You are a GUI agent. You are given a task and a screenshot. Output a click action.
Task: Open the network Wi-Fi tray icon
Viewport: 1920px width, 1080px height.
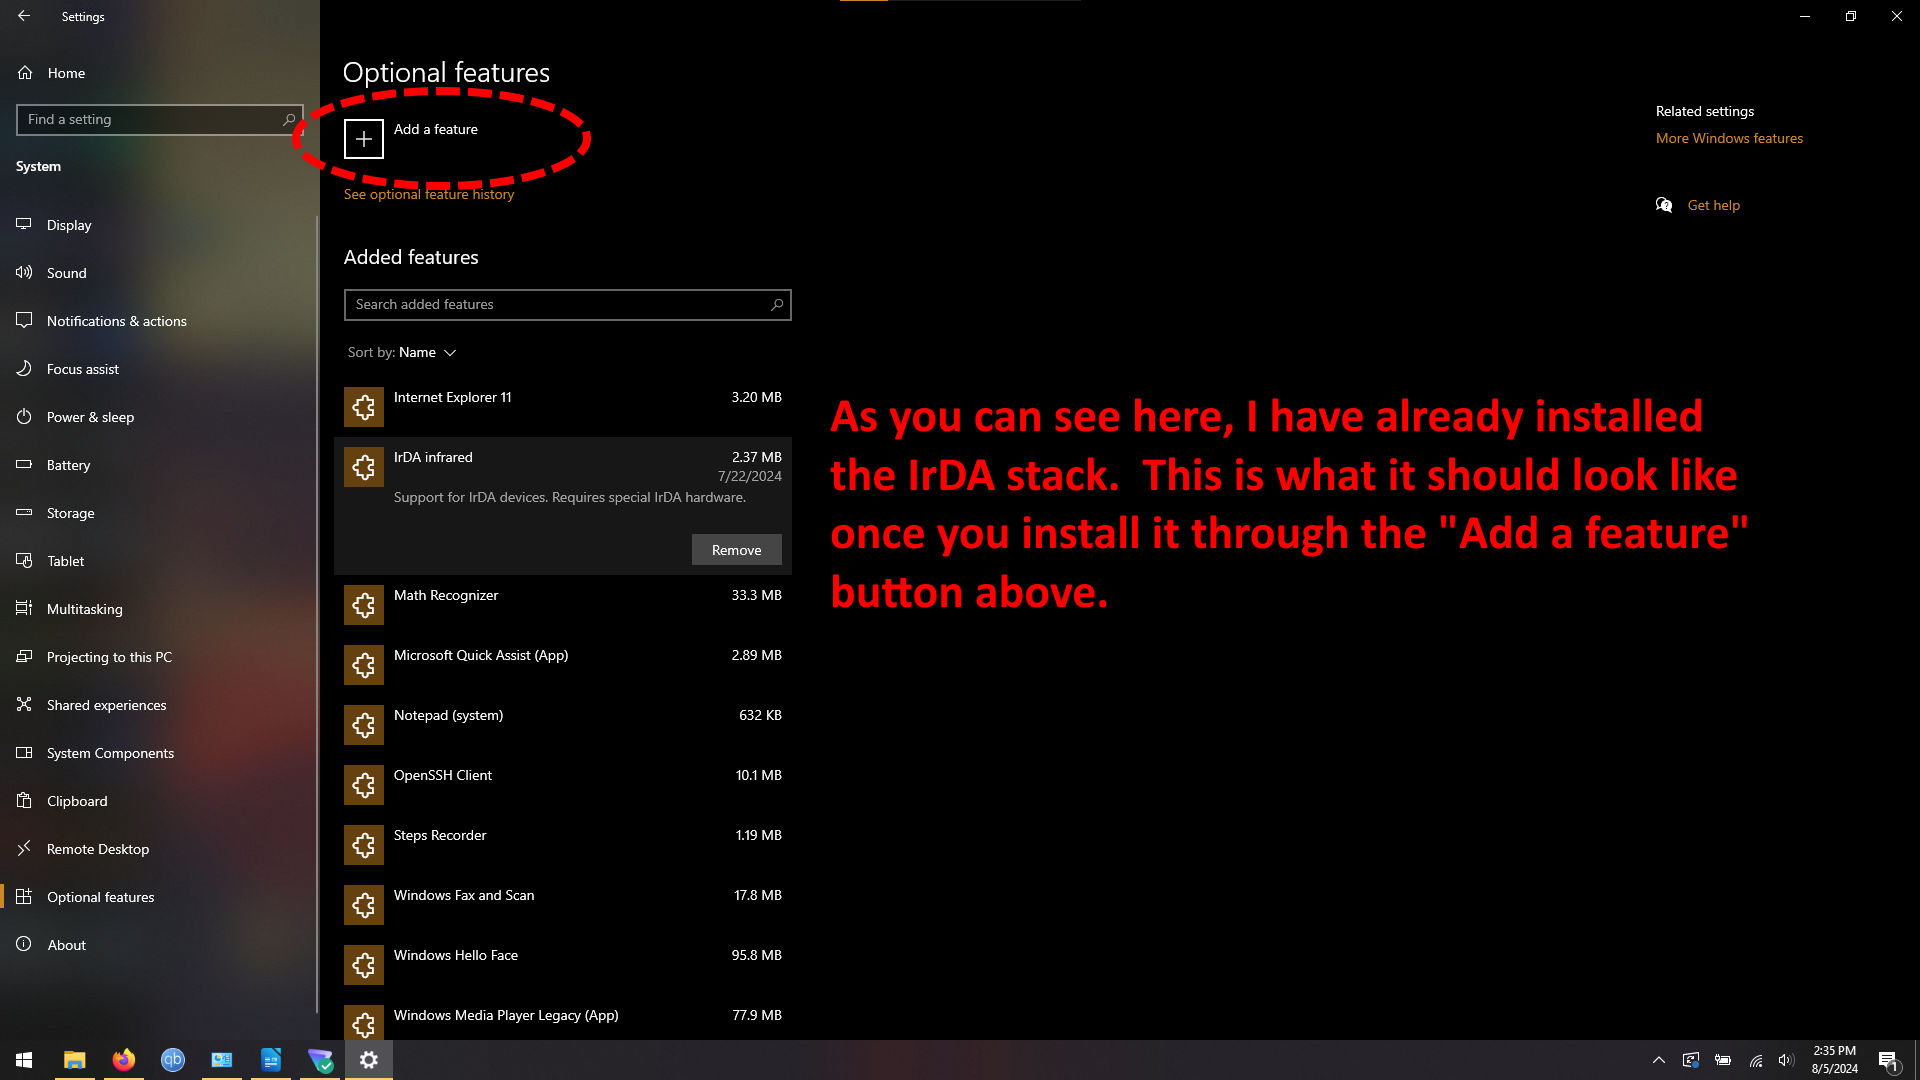(x=1755, y=1060)
